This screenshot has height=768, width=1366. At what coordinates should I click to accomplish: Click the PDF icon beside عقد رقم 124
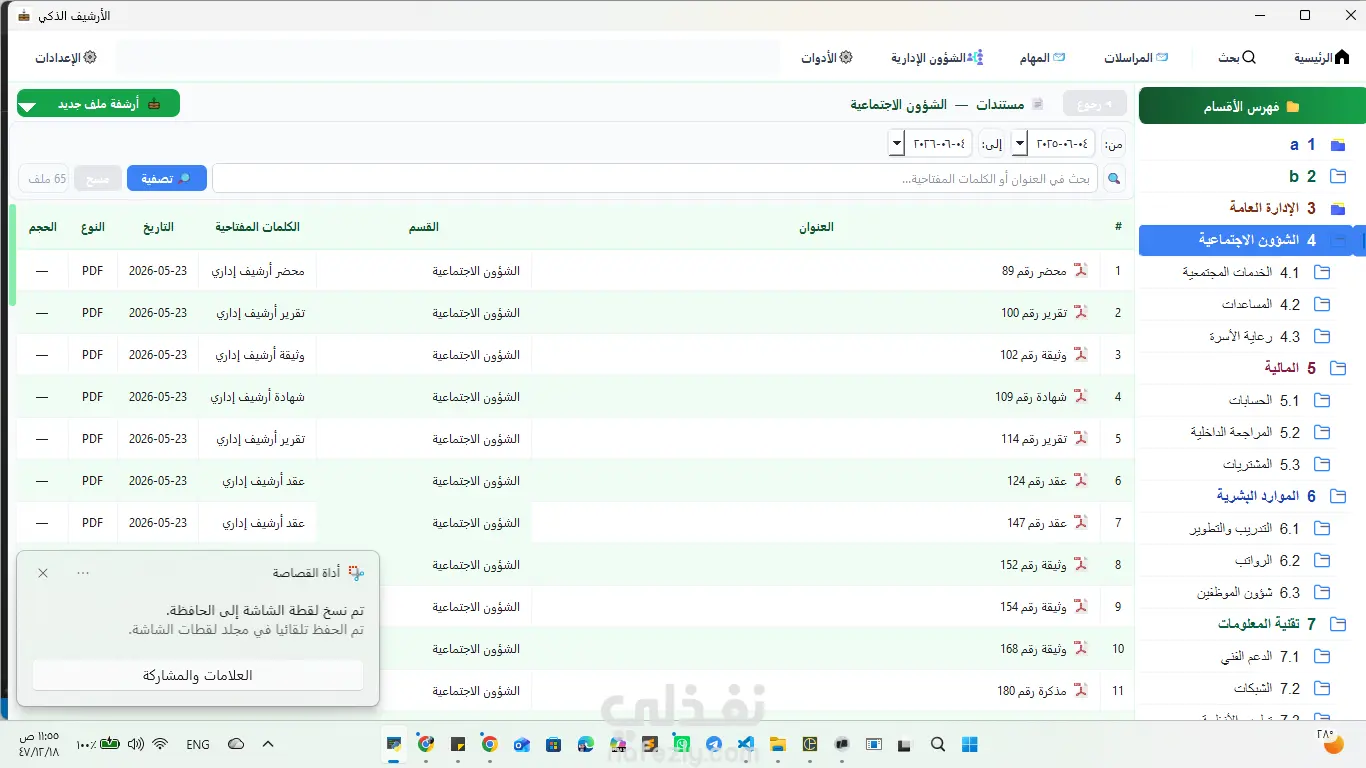(x=1080, y=480)
